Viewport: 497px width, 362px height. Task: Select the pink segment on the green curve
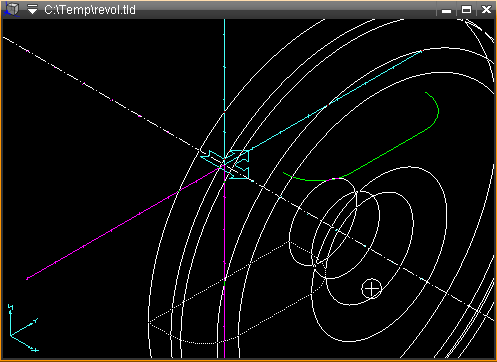tap(334, 179)
